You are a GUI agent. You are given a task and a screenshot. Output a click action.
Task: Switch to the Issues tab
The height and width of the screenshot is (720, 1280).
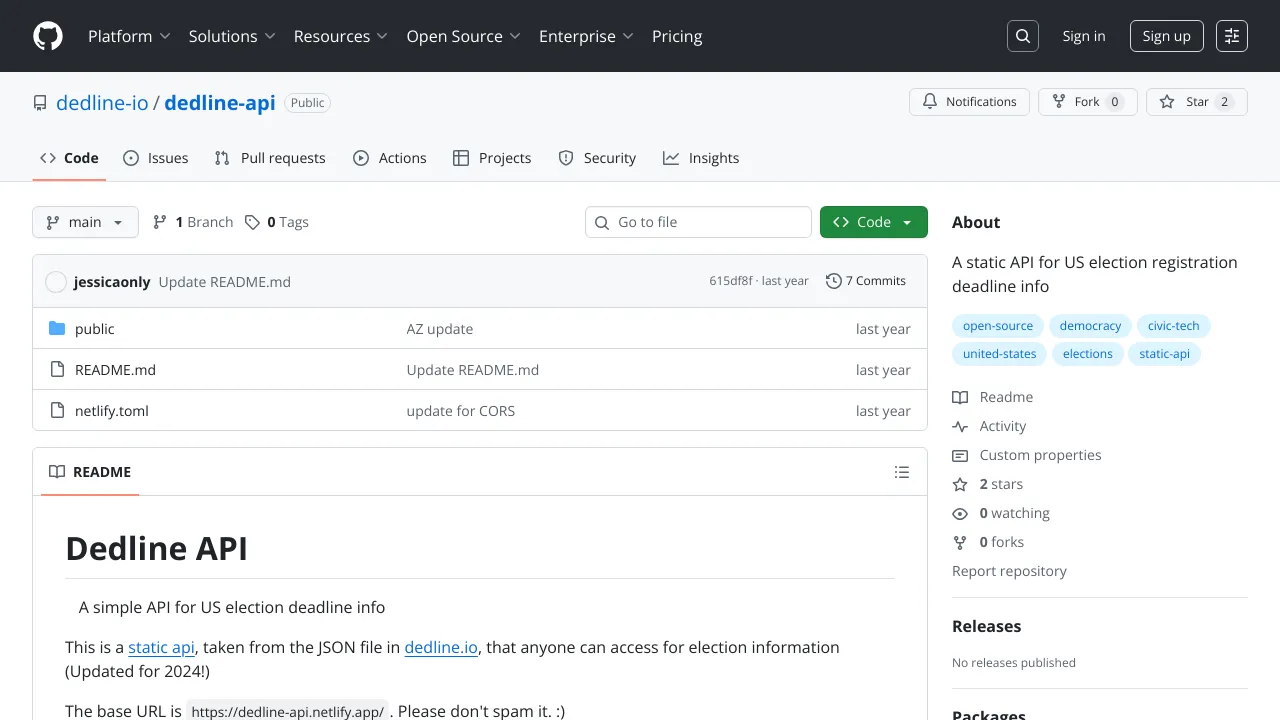tap(156, 158)
